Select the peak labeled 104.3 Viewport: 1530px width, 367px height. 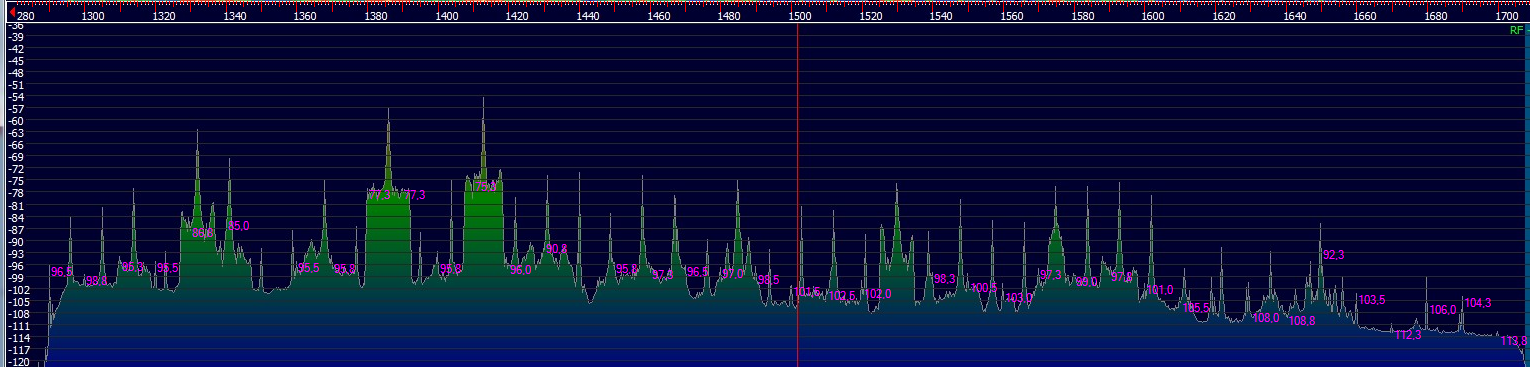click(x=1477, y=303)
